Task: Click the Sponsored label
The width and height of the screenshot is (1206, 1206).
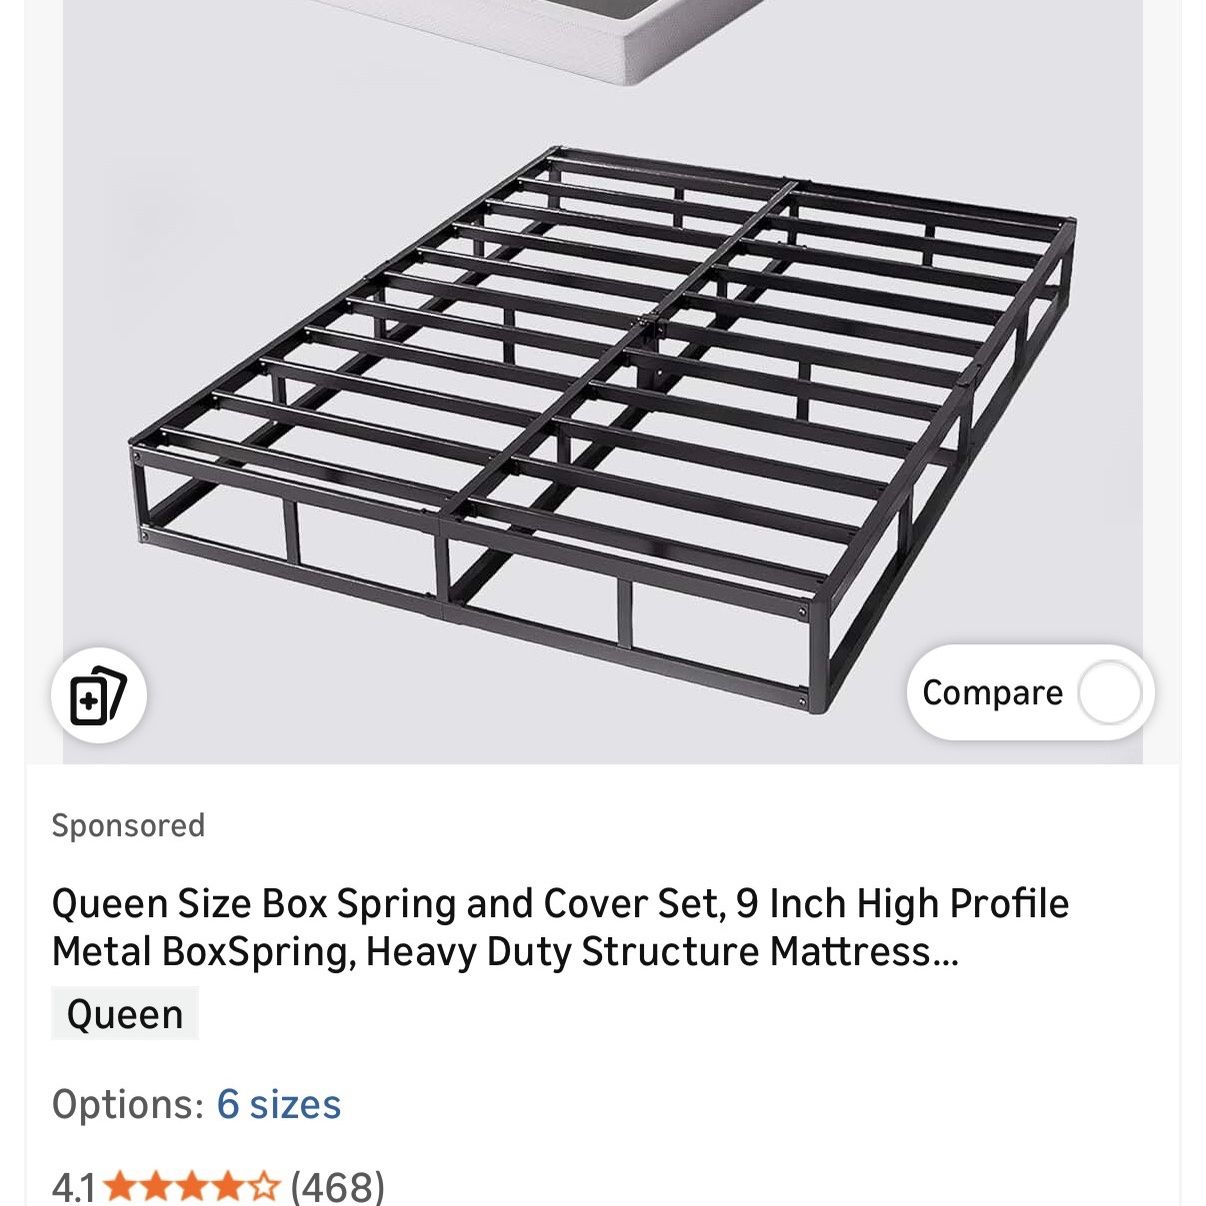Action: tap(128, 825)
